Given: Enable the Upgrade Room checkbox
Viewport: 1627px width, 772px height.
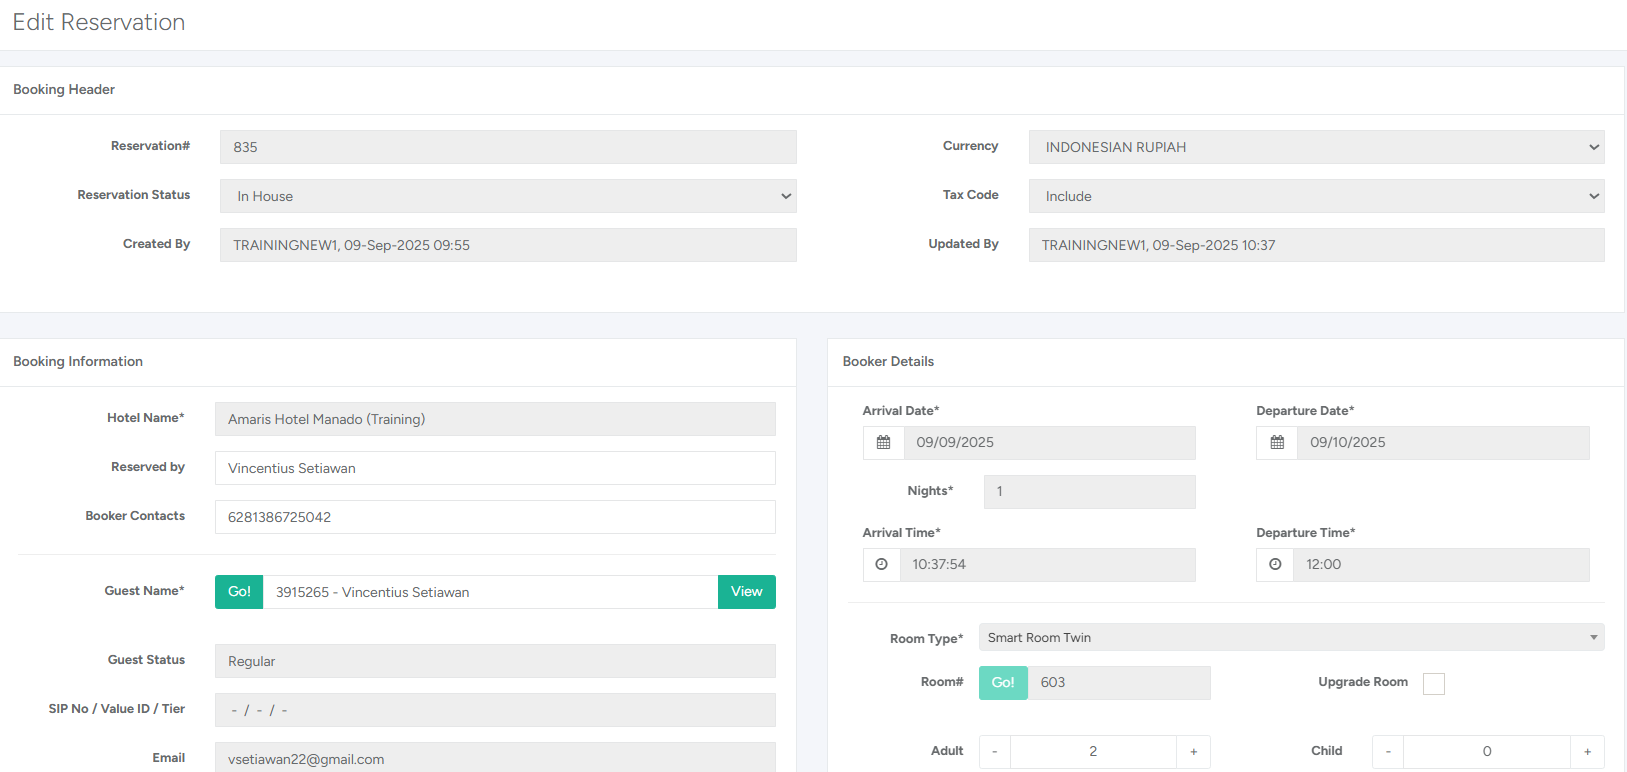Looking at the screenshot, I should click(1434, 684).
